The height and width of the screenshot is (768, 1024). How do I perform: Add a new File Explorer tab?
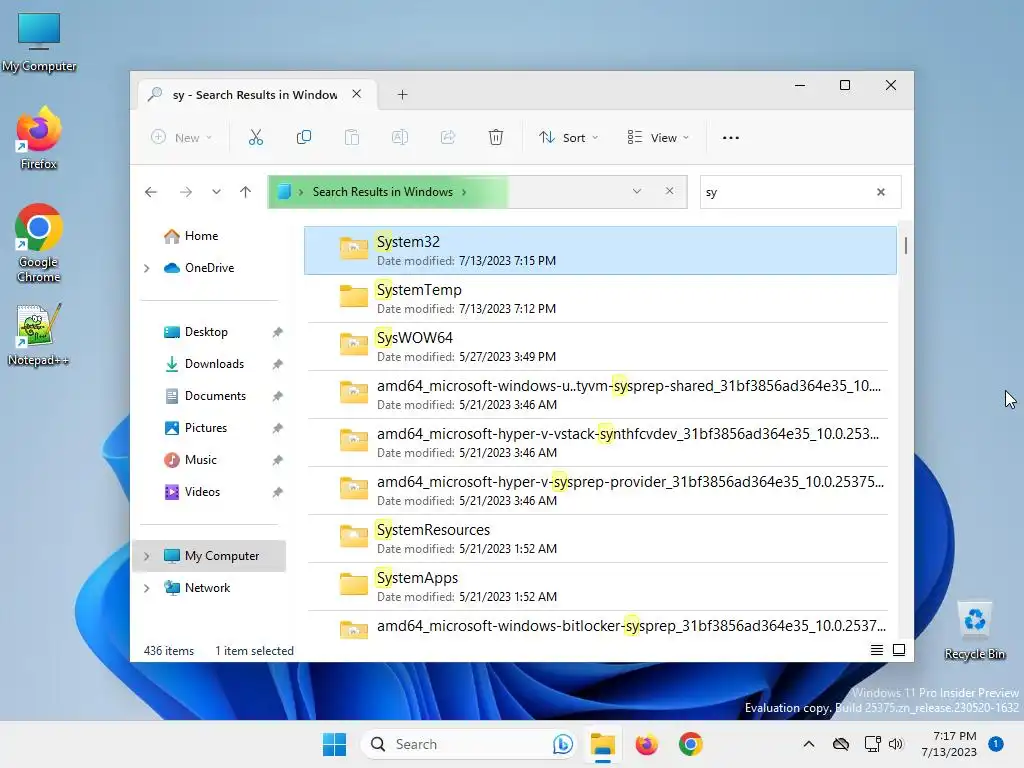pyautogui.click(x=402, y=95)
